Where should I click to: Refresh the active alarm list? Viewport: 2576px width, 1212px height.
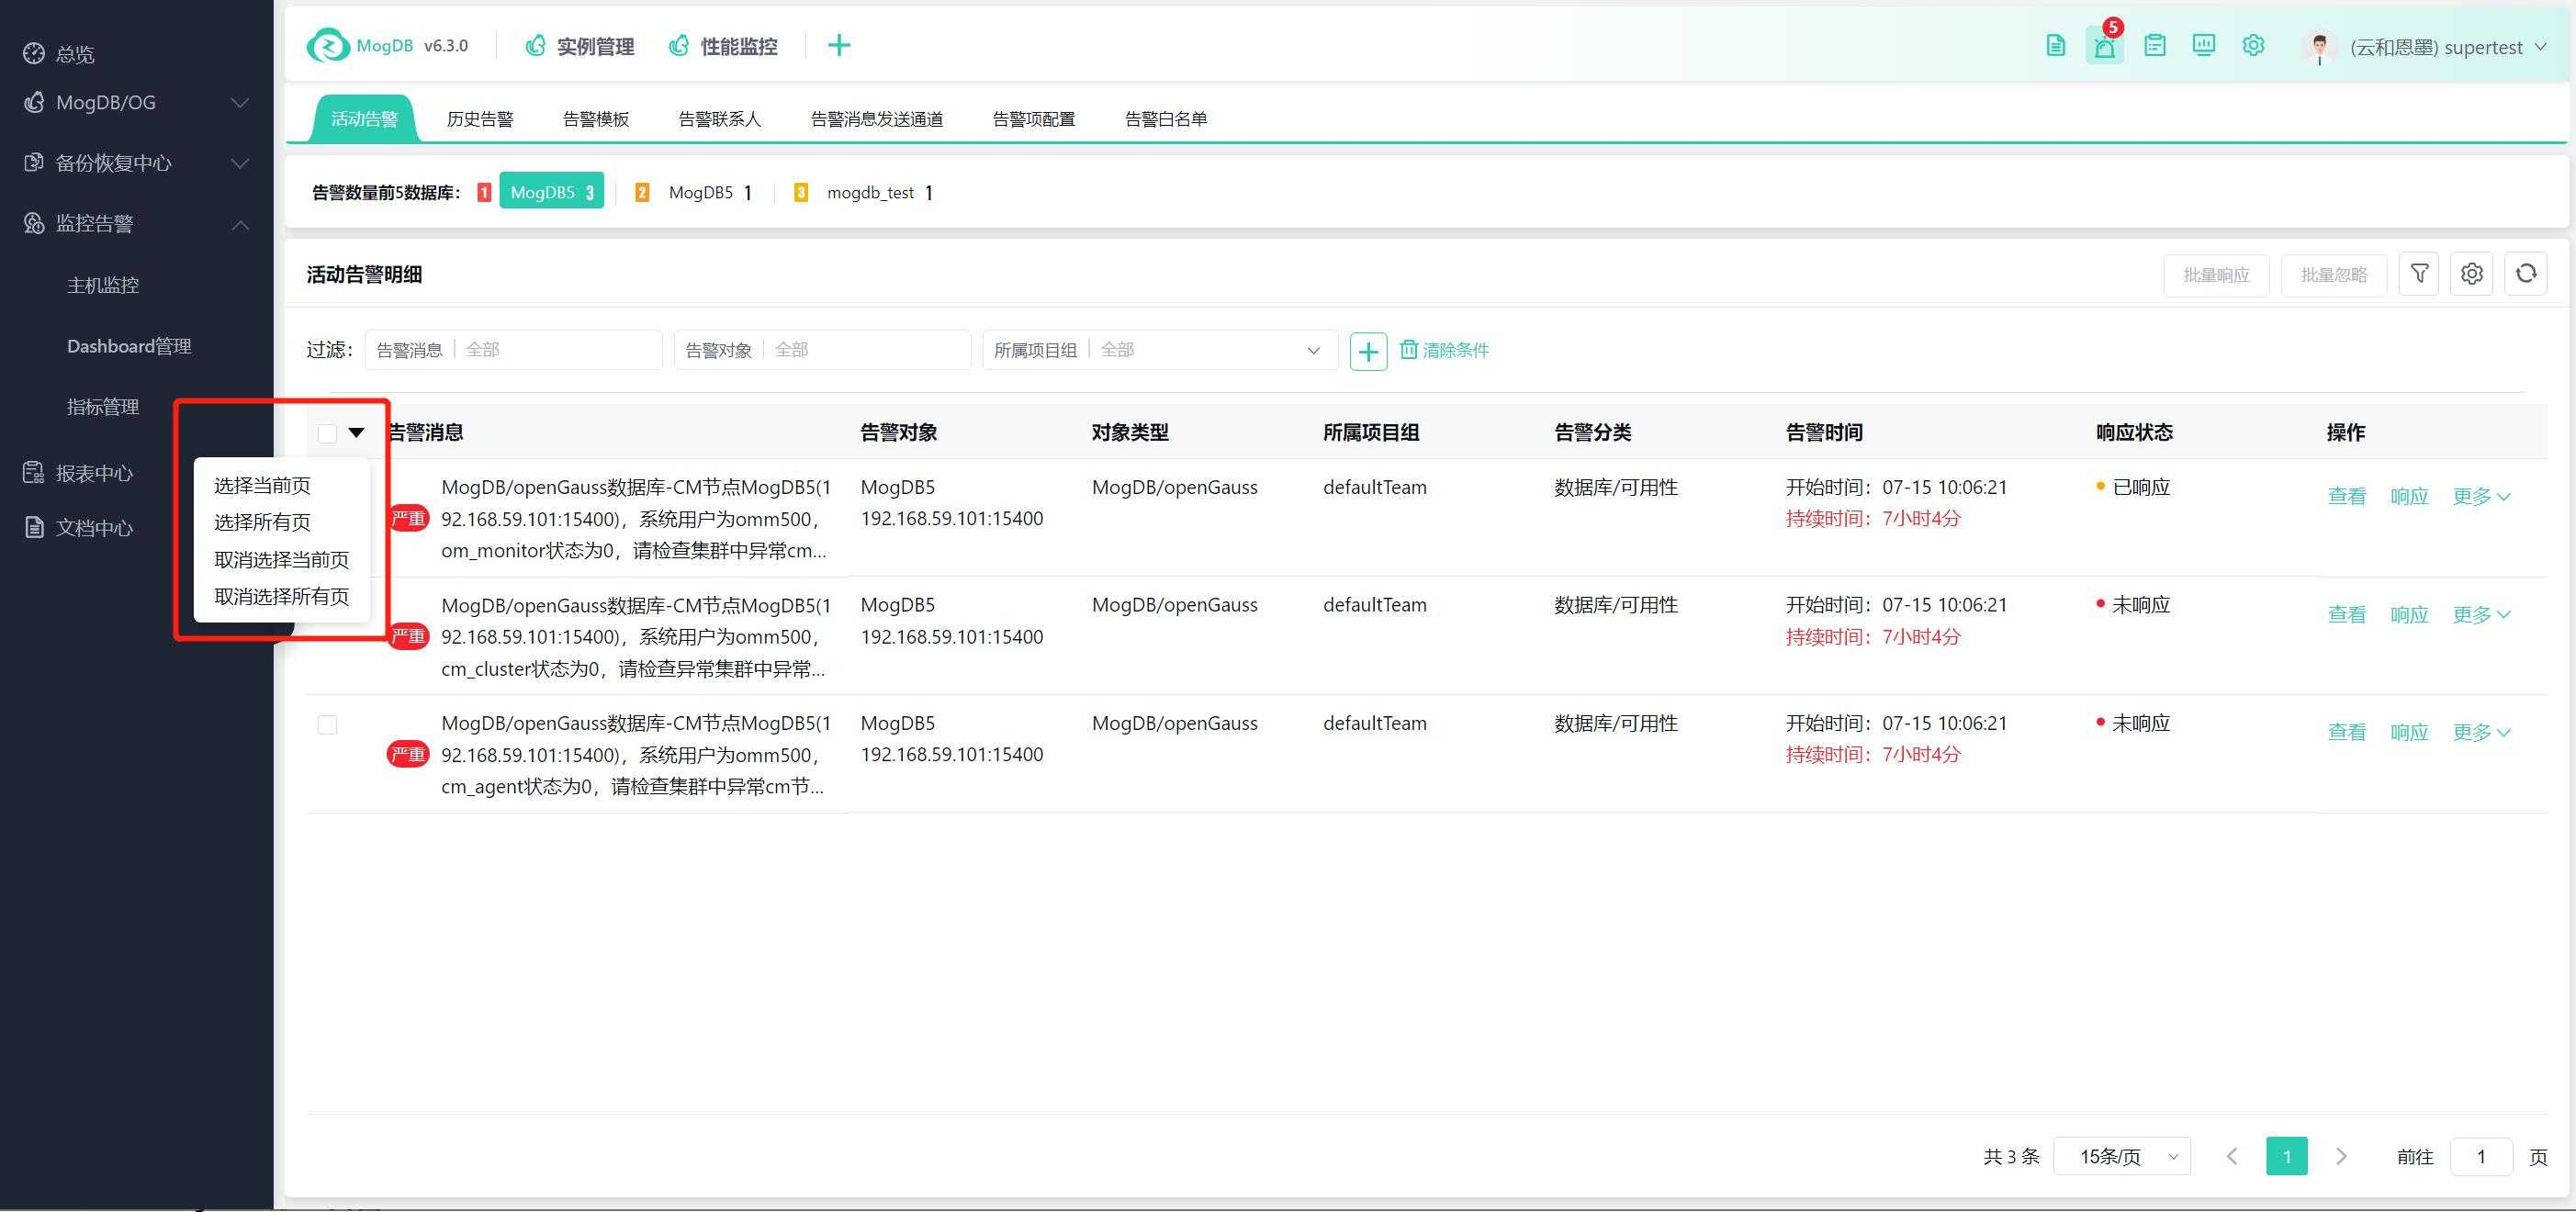(x=2526, y=274)
